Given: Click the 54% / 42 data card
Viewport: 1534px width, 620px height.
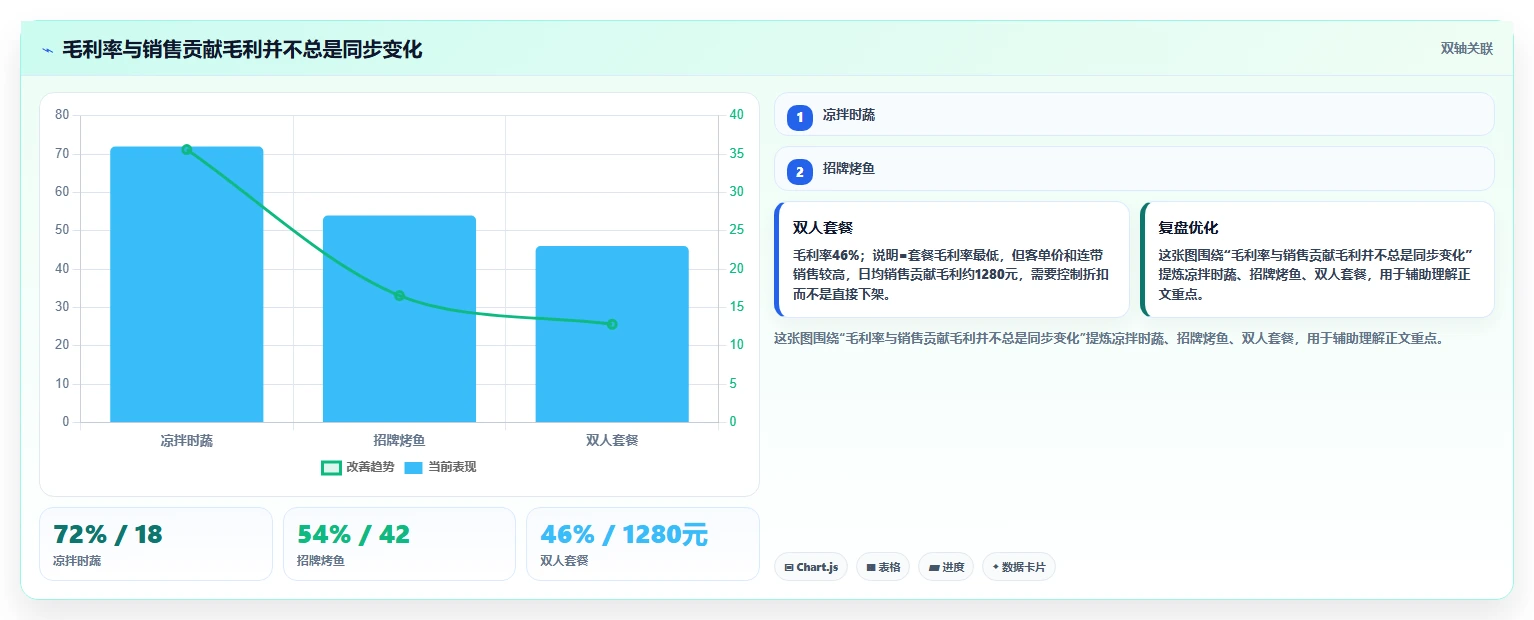Looking at the screenshot, I should (399, 544).
